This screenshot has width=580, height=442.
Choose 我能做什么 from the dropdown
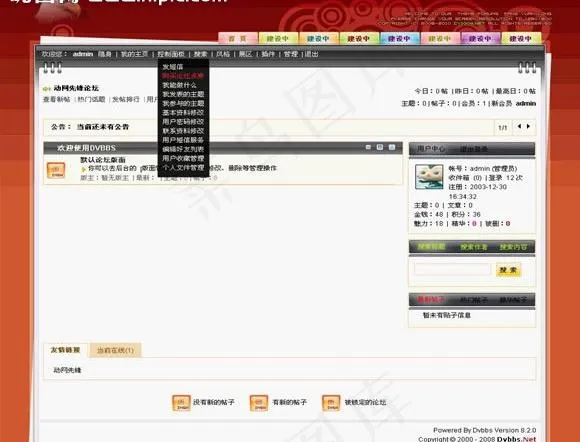point(179,85)
